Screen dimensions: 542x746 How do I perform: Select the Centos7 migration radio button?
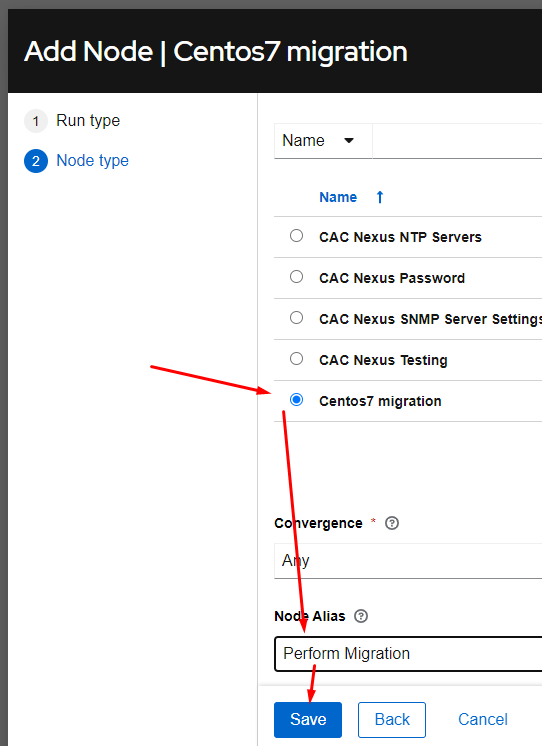[x=296, y=400]
